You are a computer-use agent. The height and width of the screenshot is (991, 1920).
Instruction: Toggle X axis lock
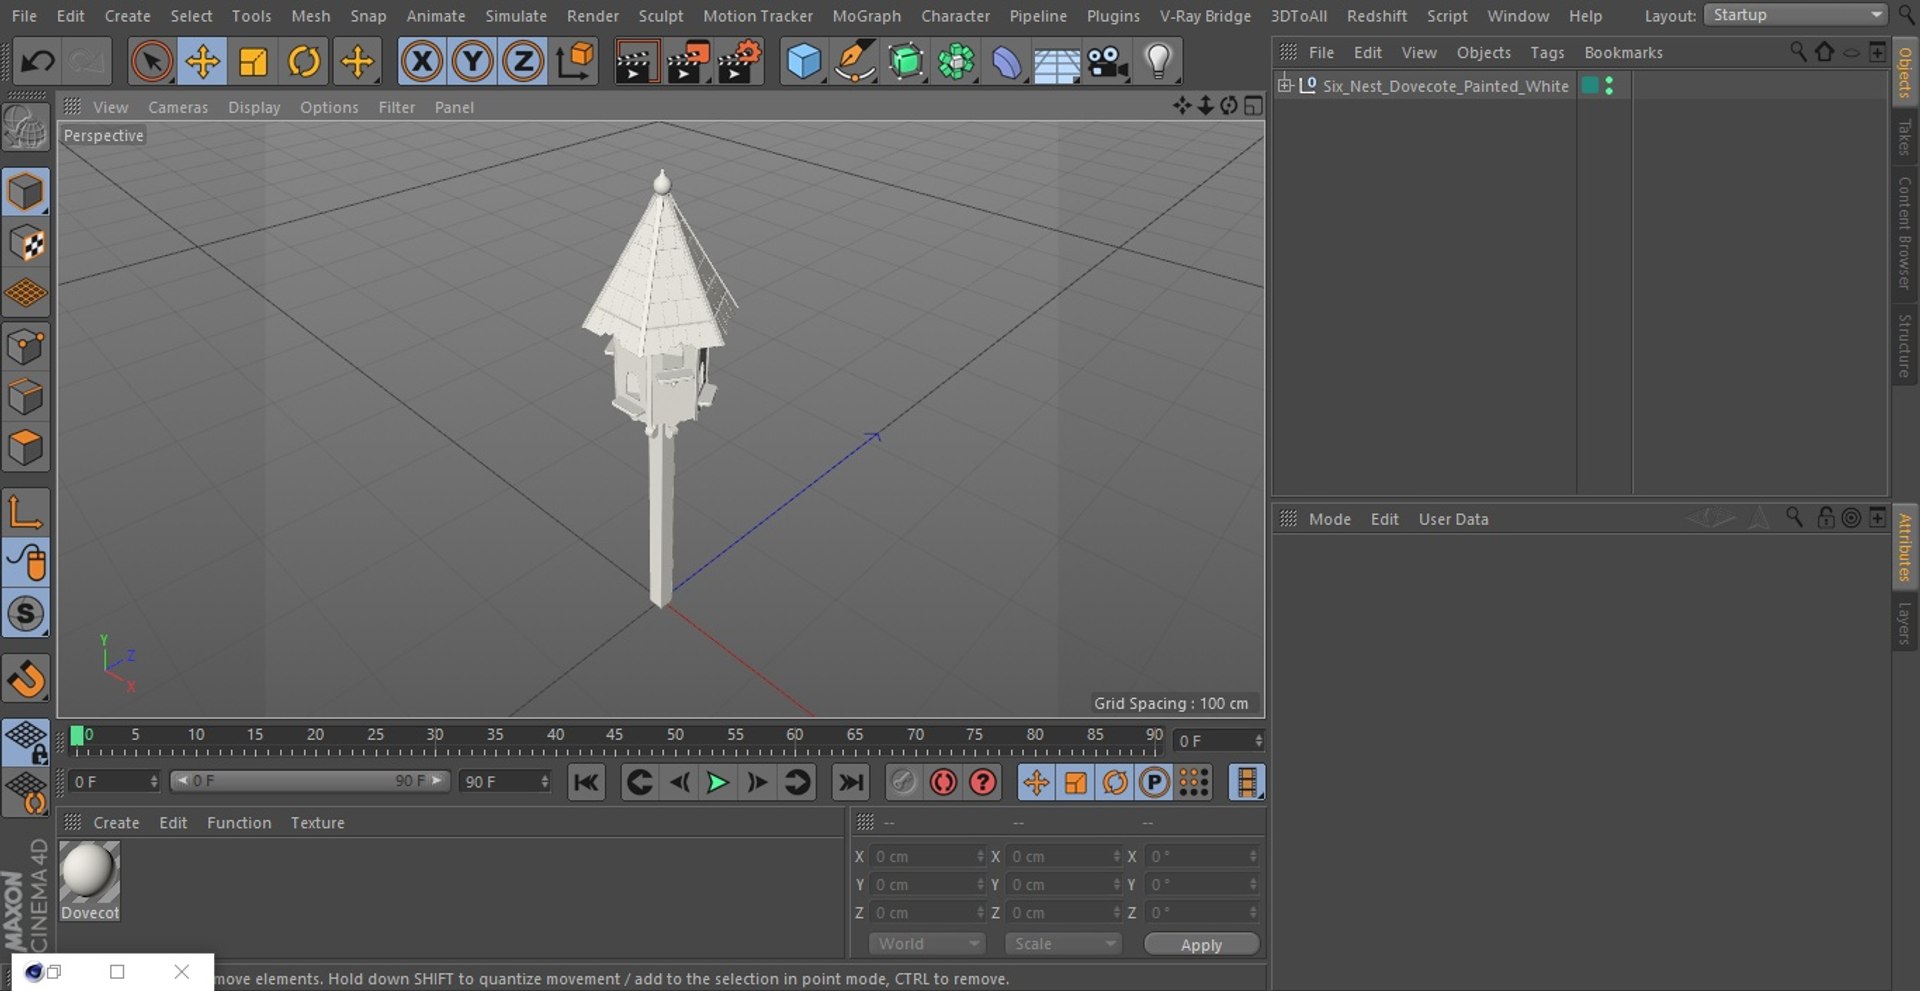coord(422,62)
